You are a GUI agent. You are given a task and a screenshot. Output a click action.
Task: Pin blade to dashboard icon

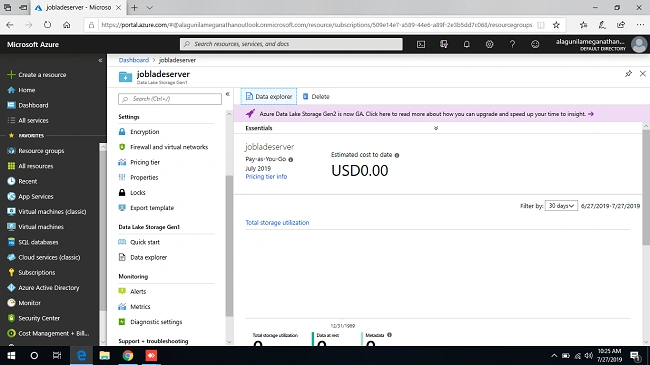(628, 74)
